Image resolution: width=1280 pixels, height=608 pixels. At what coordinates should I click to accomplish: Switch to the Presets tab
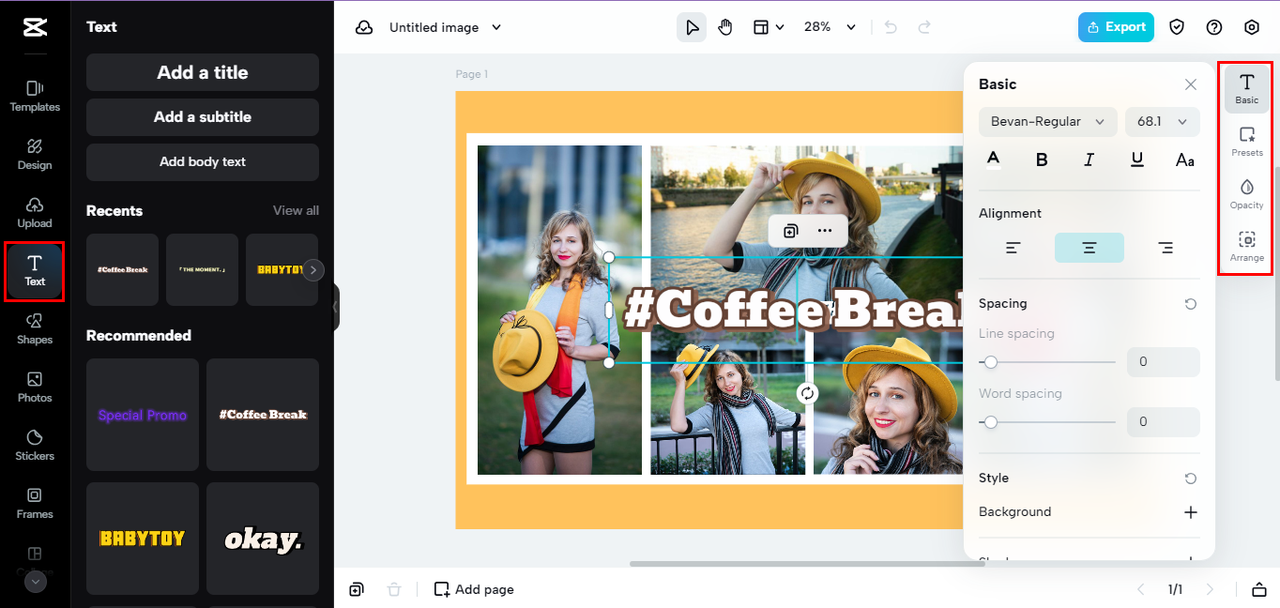click(x=1247, y=142)
